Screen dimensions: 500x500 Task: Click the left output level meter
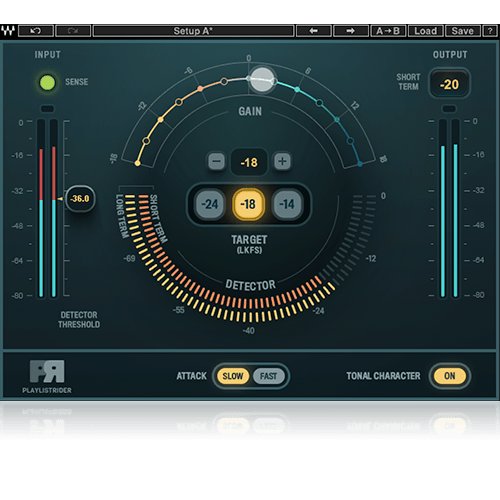point(443,208)
